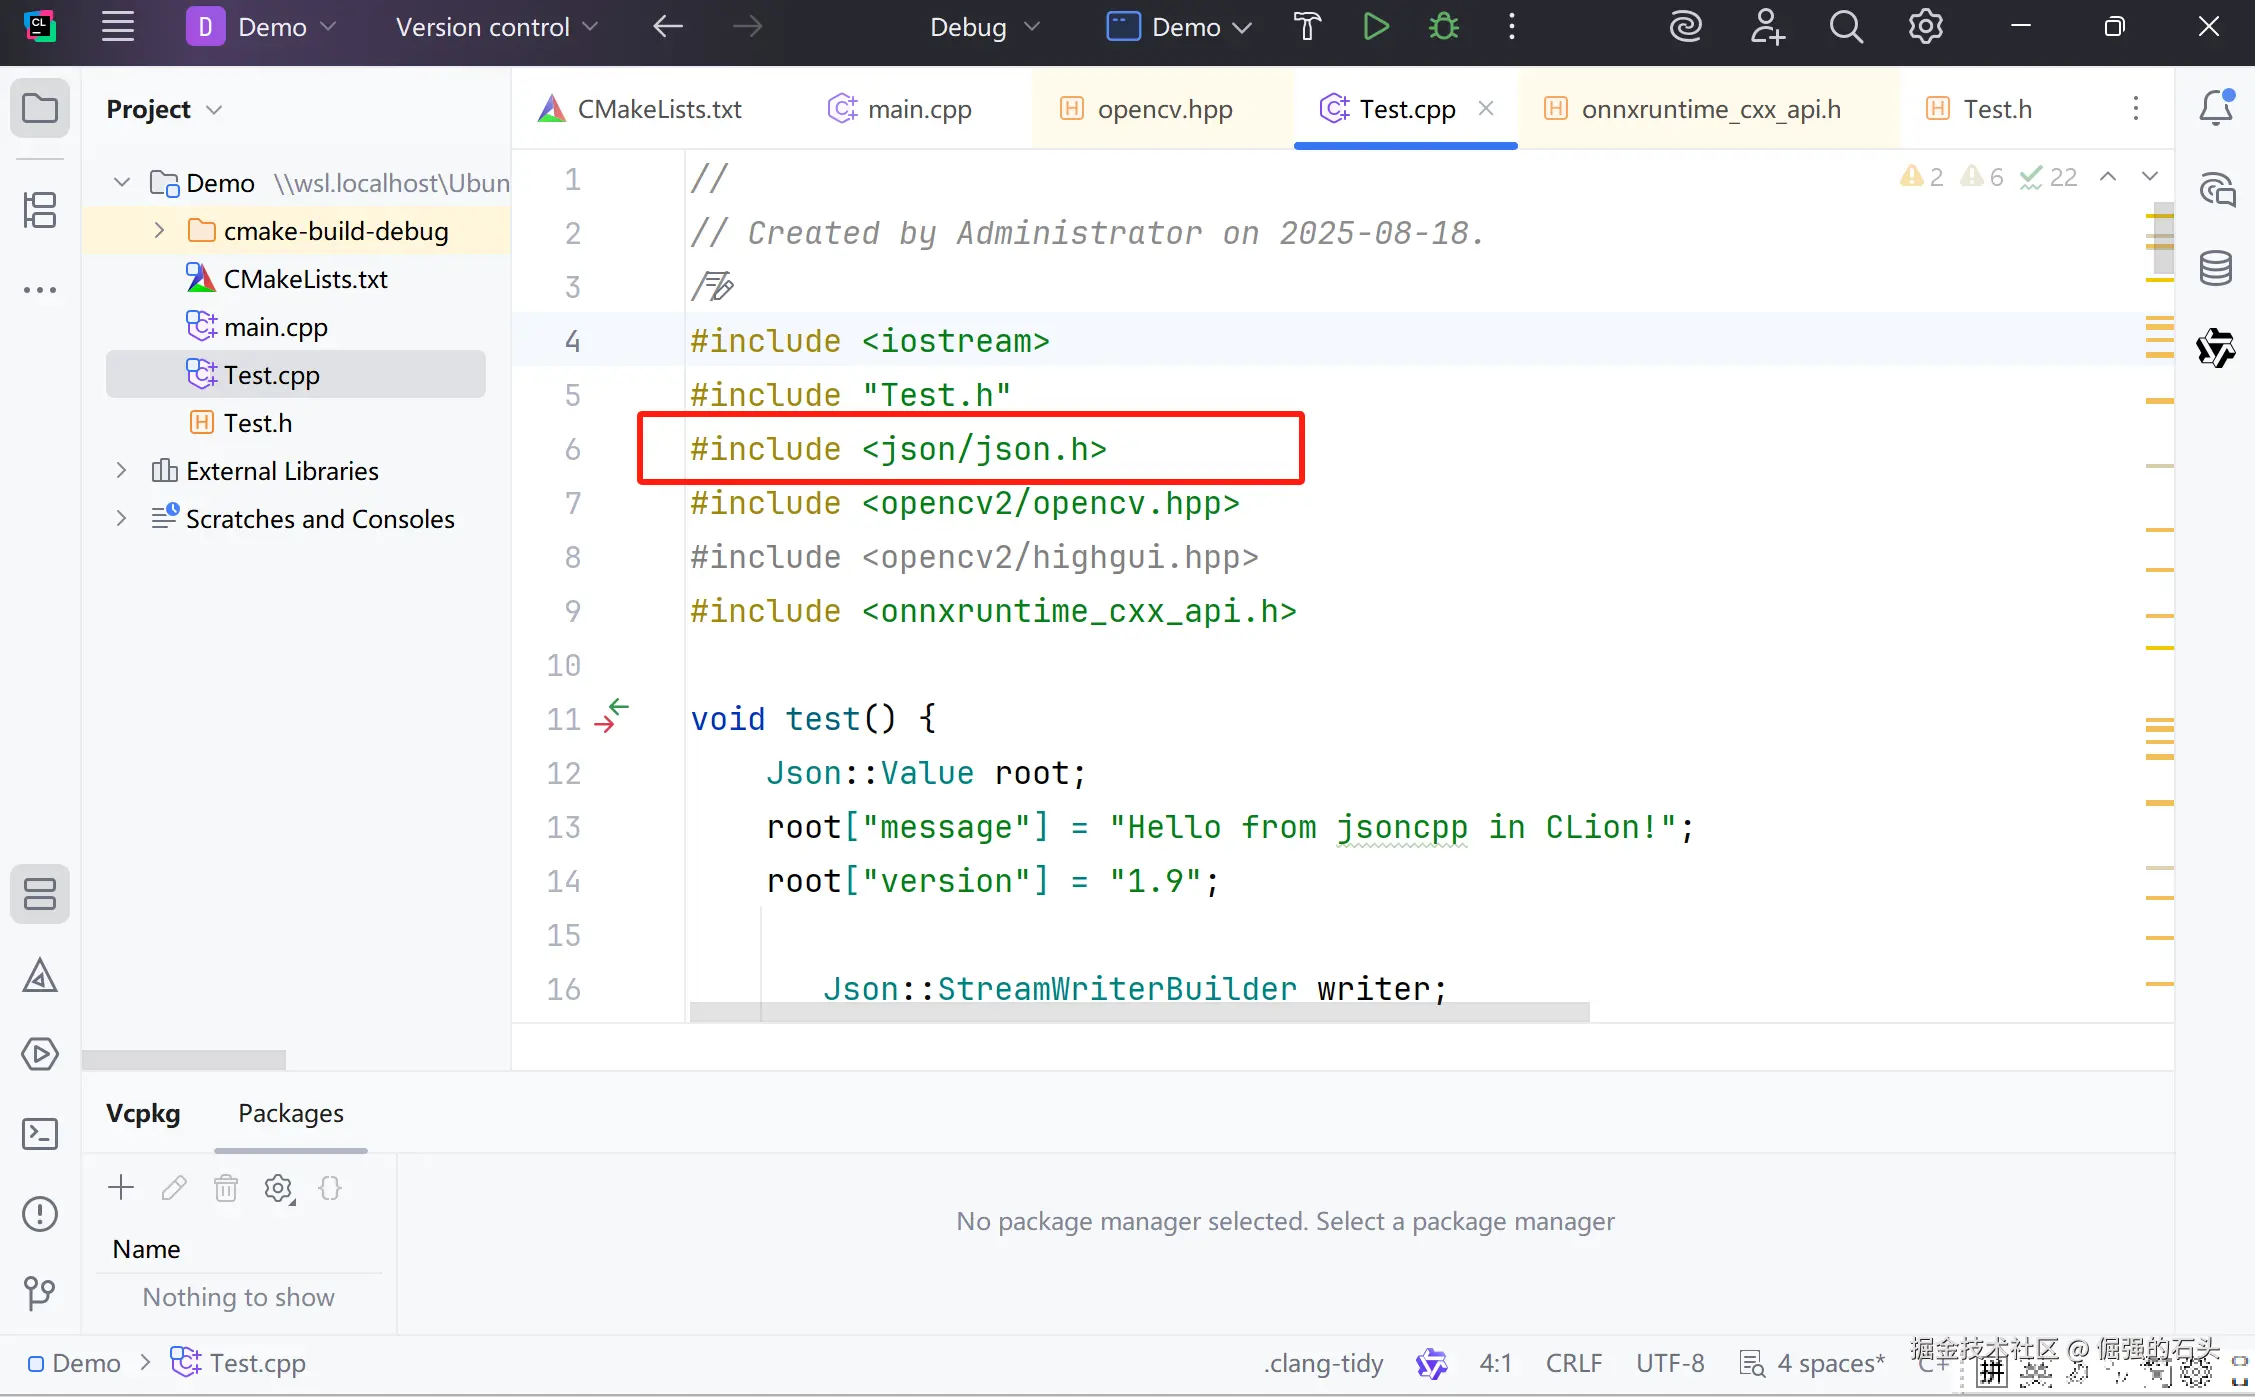
Task: Click the project panel horizontal scrollbar
Action: (184, 1059)
